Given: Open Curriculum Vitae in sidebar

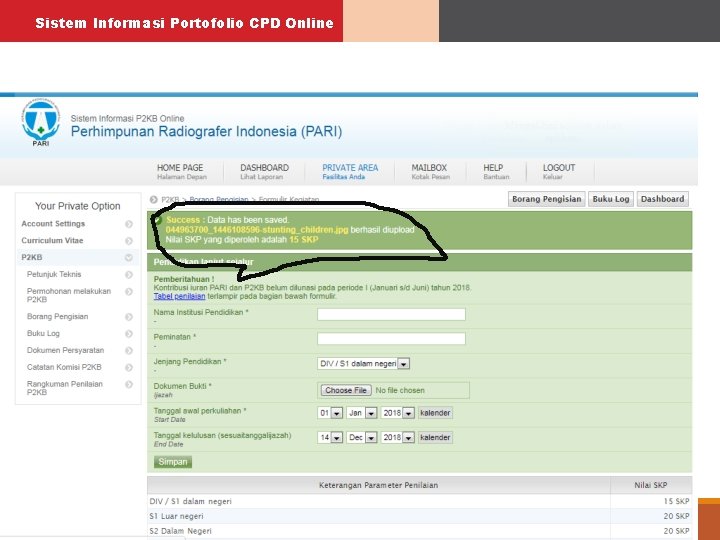Looking at the screenshot, I should coord(52,241).
